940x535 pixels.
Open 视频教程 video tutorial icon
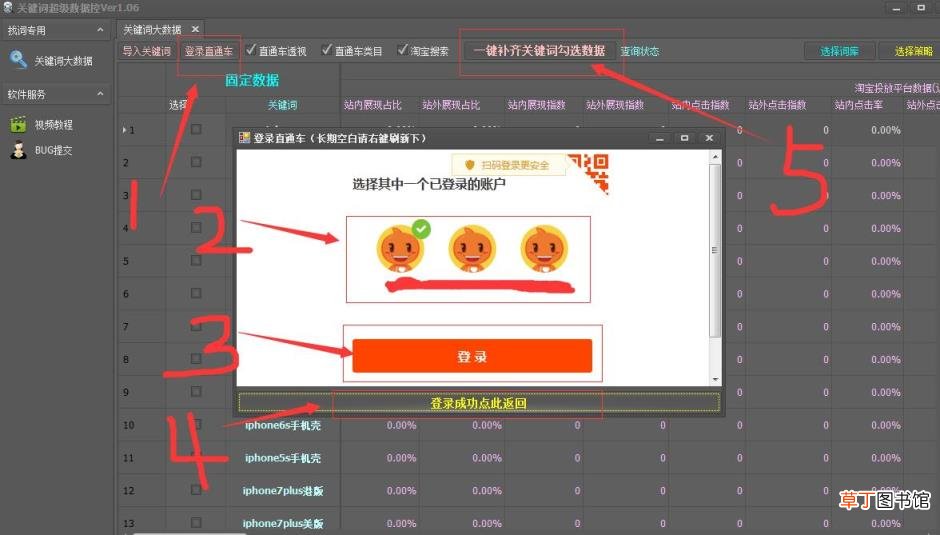pyautogui.click(x=19, y=125)
